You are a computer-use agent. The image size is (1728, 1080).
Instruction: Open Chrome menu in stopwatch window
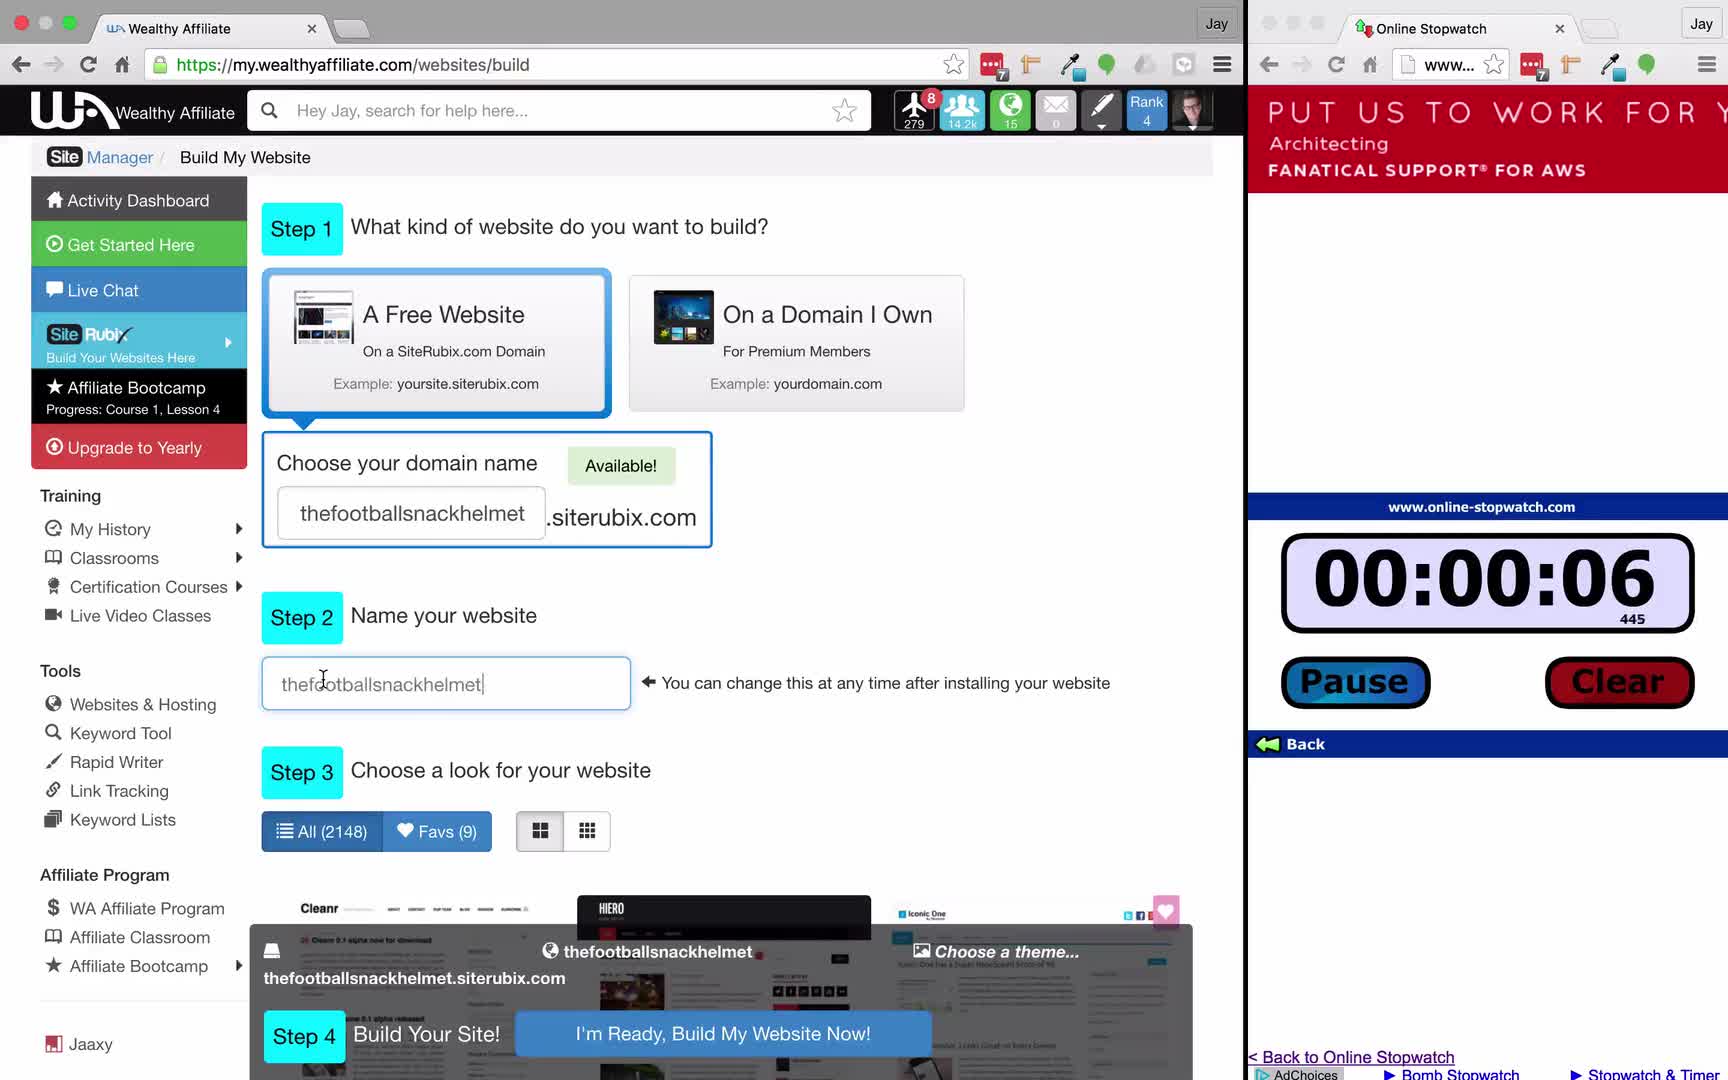[x=1707, y=65]
